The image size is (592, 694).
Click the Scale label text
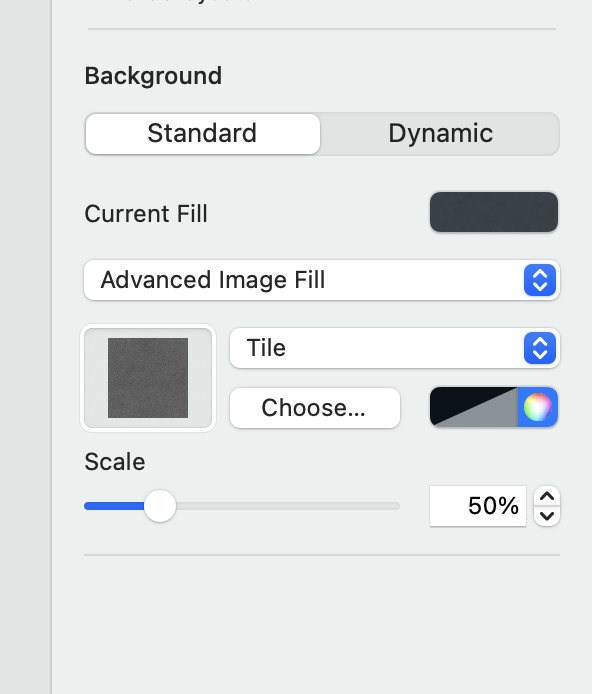point(115,462)
